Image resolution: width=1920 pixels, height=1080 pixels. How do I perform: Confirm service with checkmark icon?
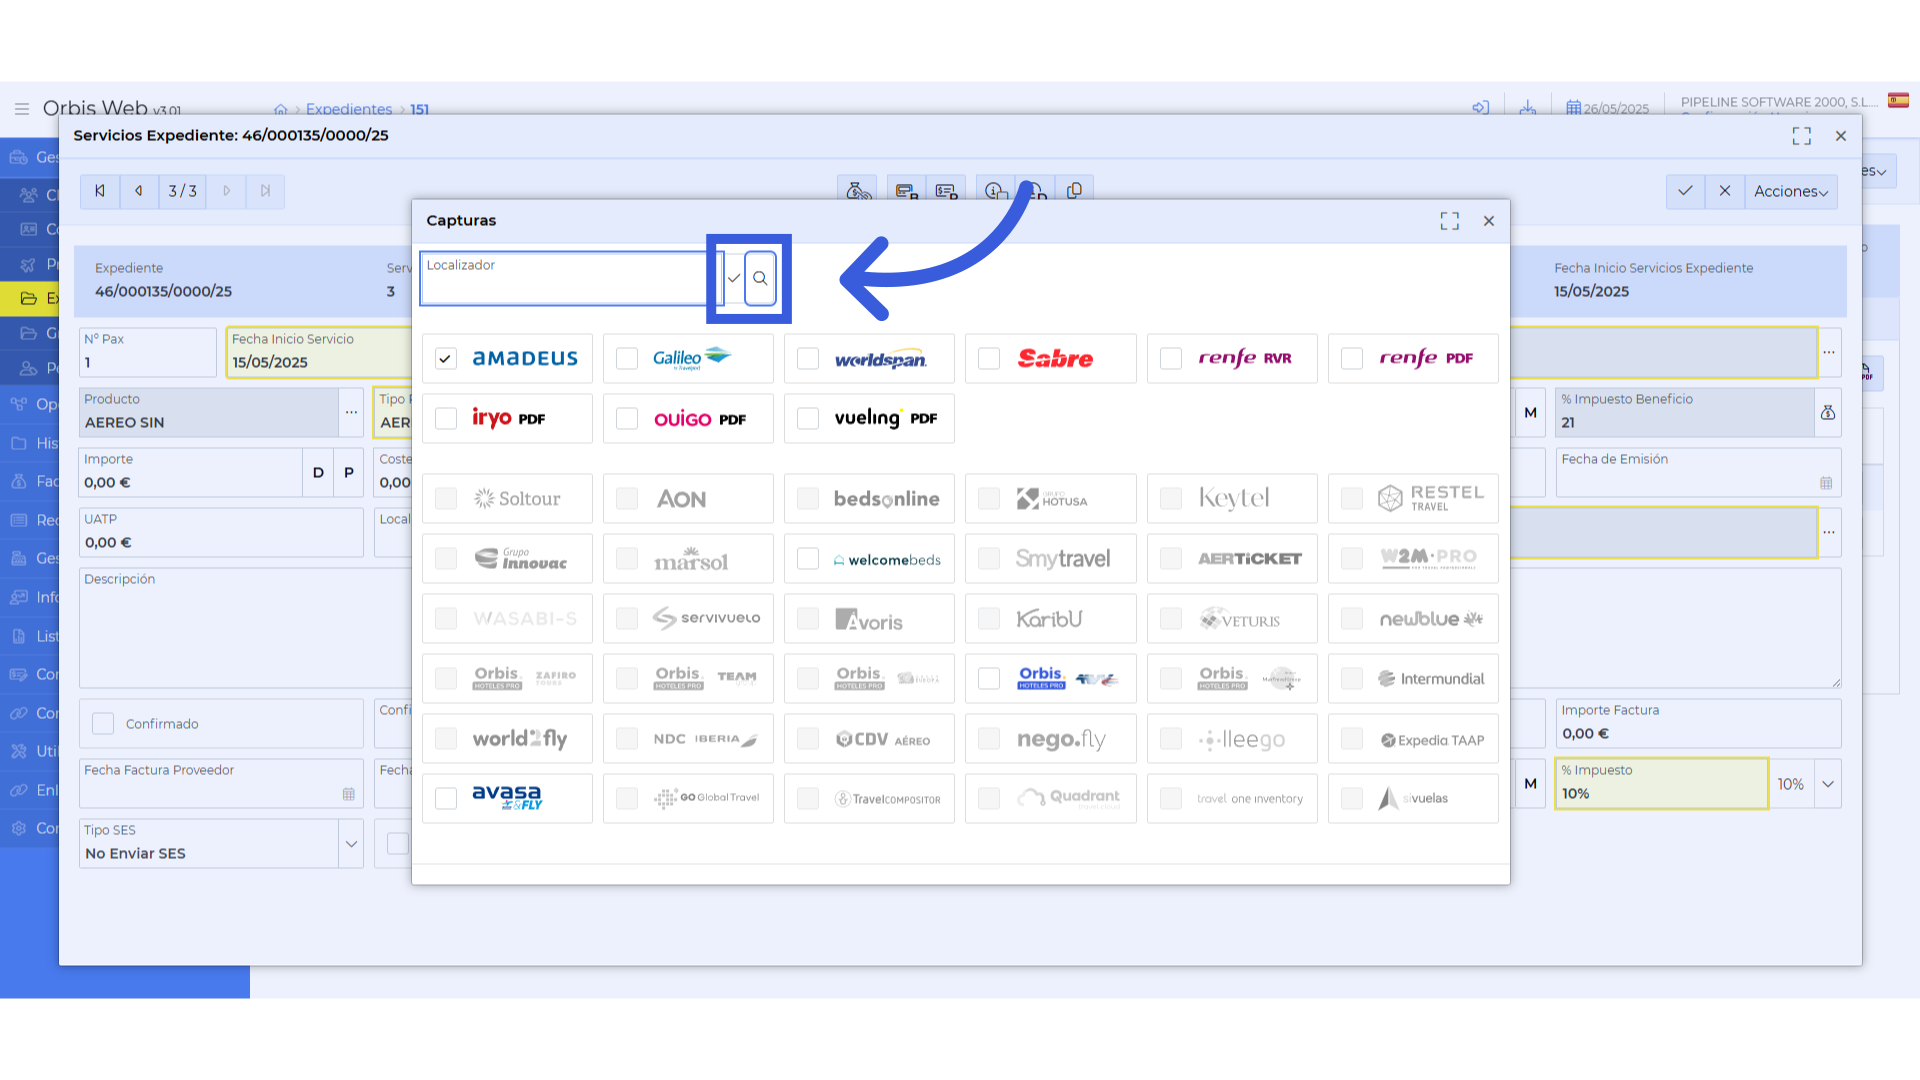click(1685, 191)
